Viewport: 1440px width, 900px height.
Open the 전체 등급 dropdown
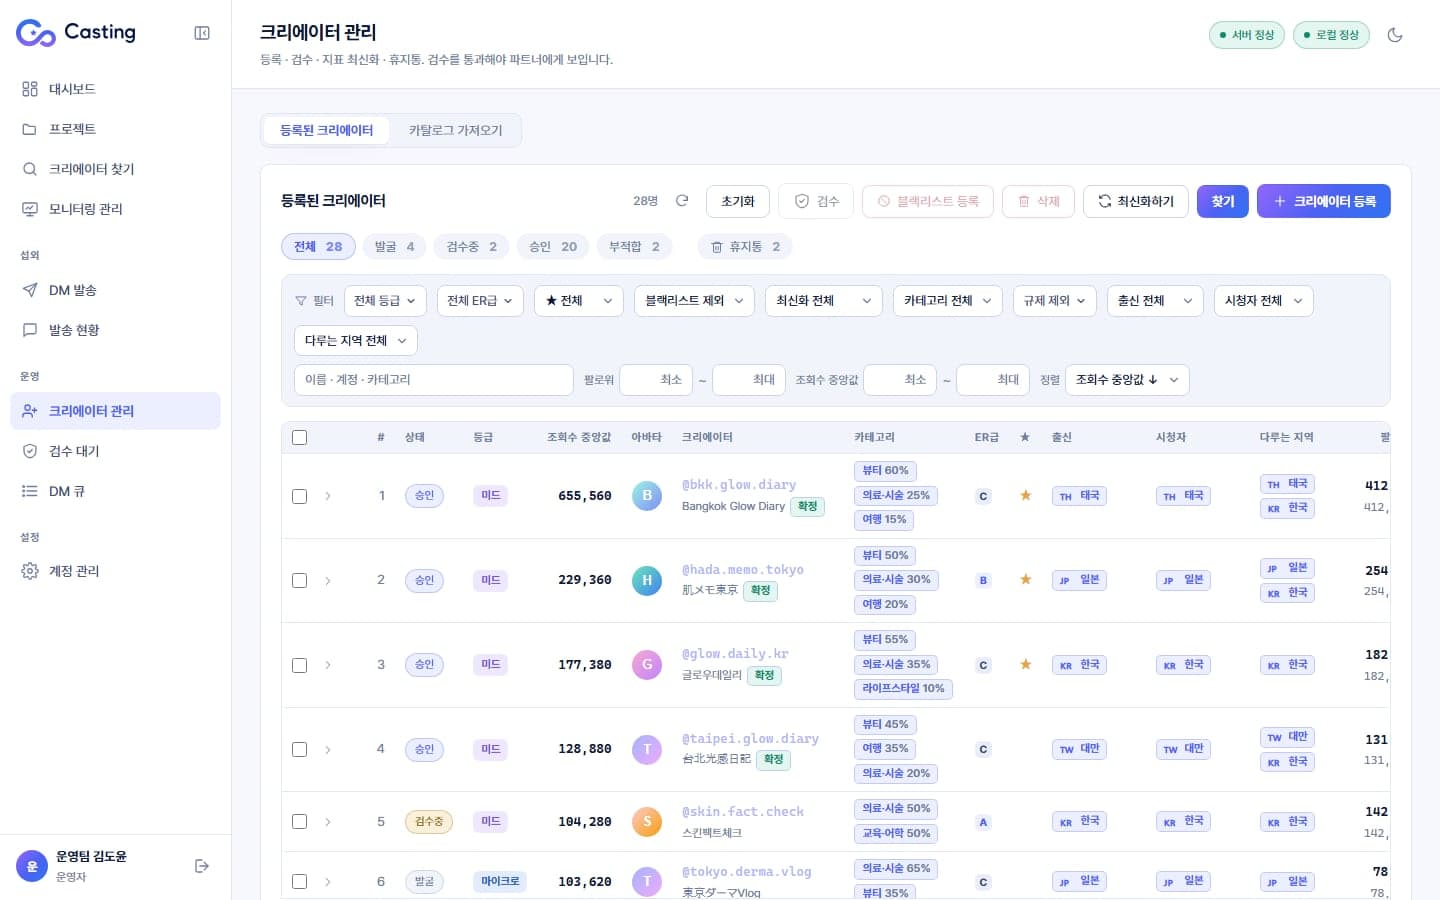coord(385,301)
